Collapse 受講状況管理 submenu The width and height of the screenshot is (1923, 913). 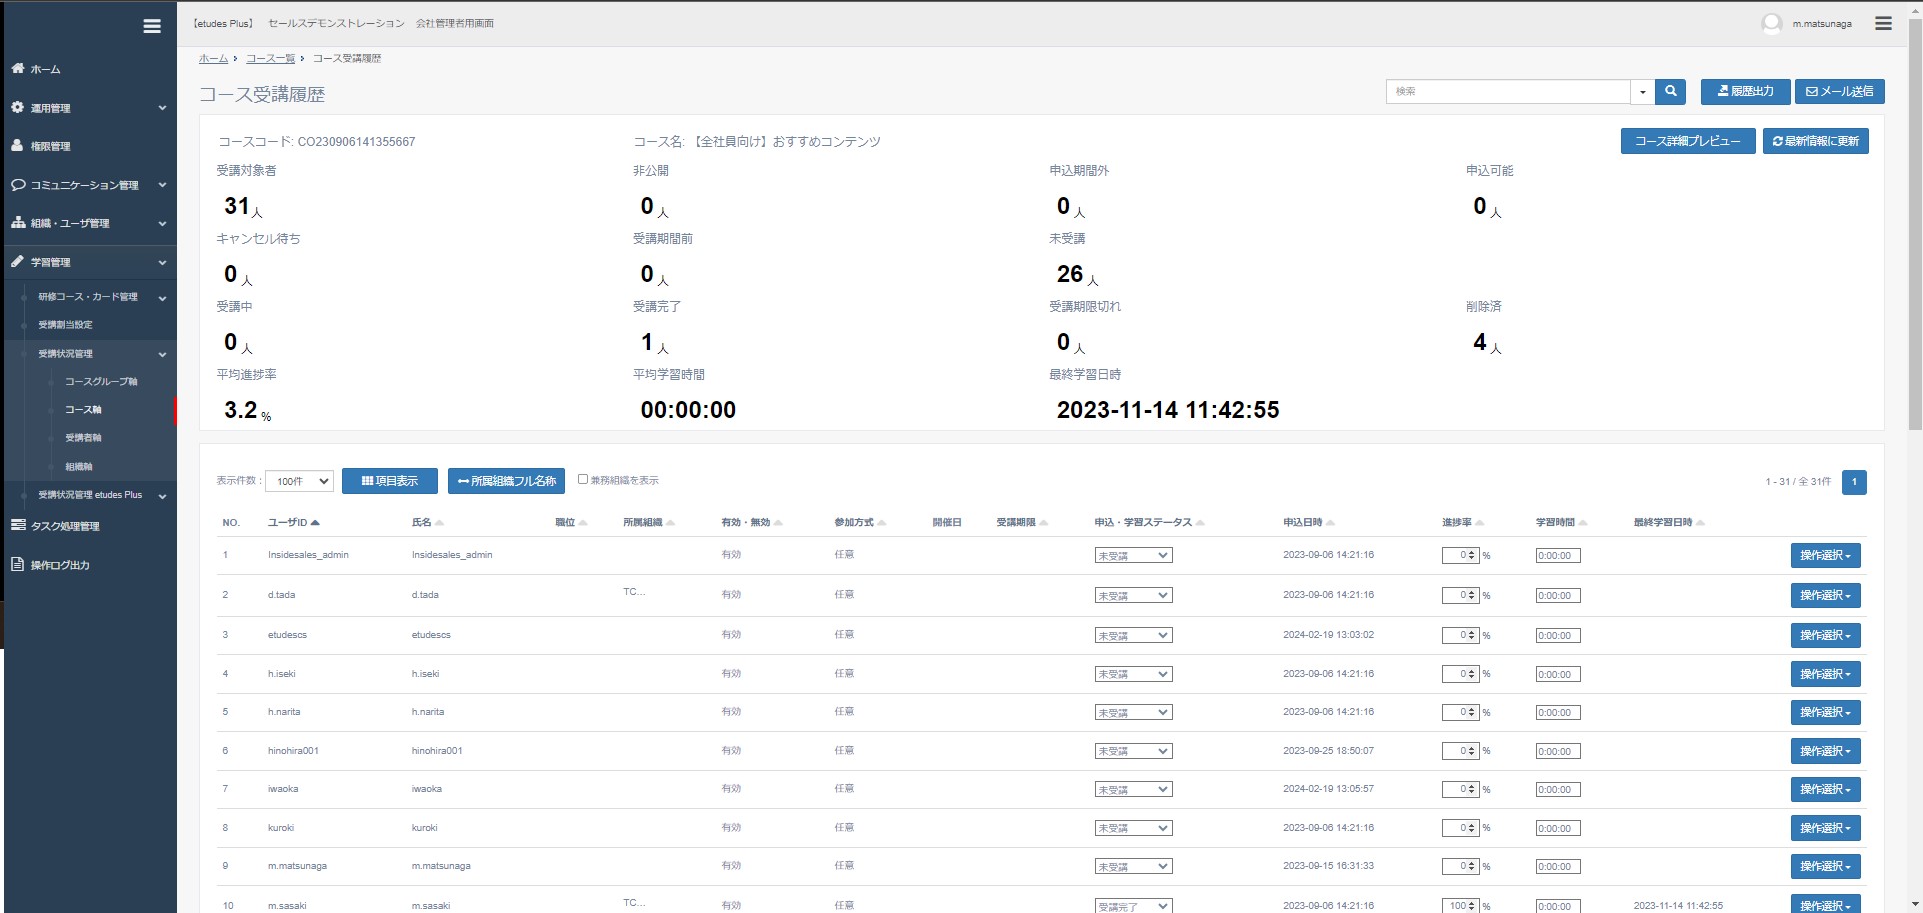tap(162, 354)
